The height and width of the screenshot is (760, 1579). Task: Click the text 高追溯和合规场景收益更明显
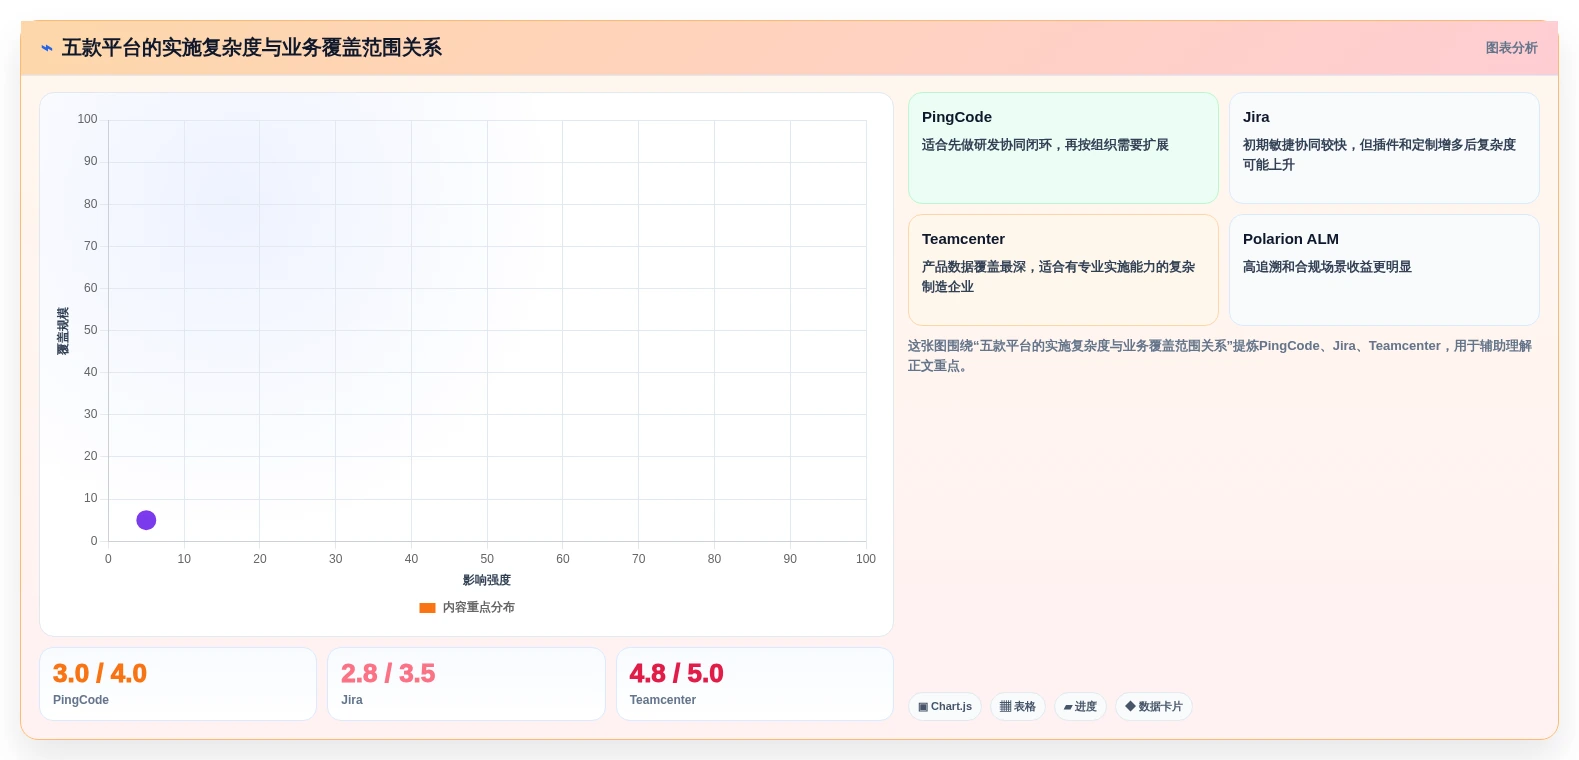[x=1327, y=267]
